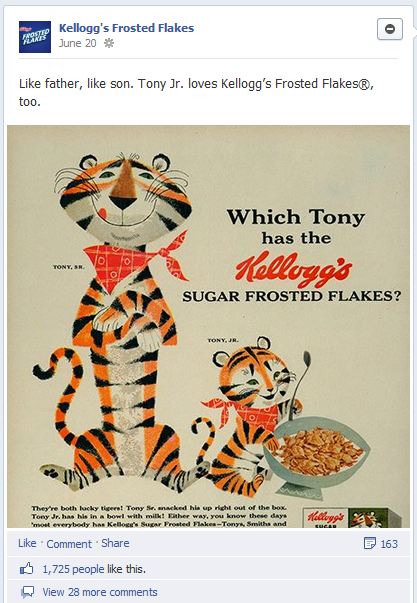Screen dimensions: 417x603
Task: Open the June 20 timestamp link
Action: pyautogui.click(x=77, y=43)
